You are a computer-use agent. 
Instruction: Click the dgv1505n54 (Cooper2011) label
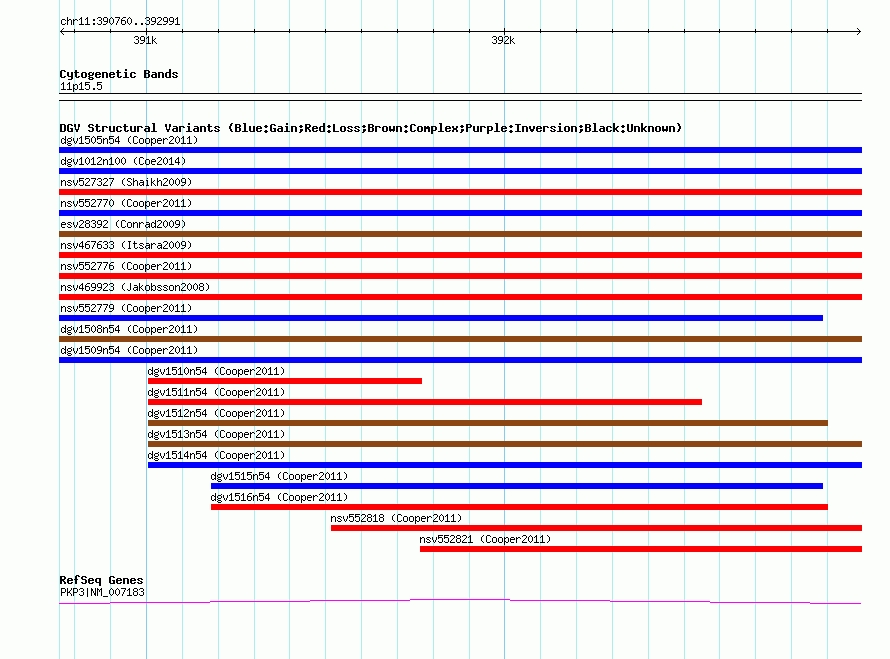tap(129, 140)
